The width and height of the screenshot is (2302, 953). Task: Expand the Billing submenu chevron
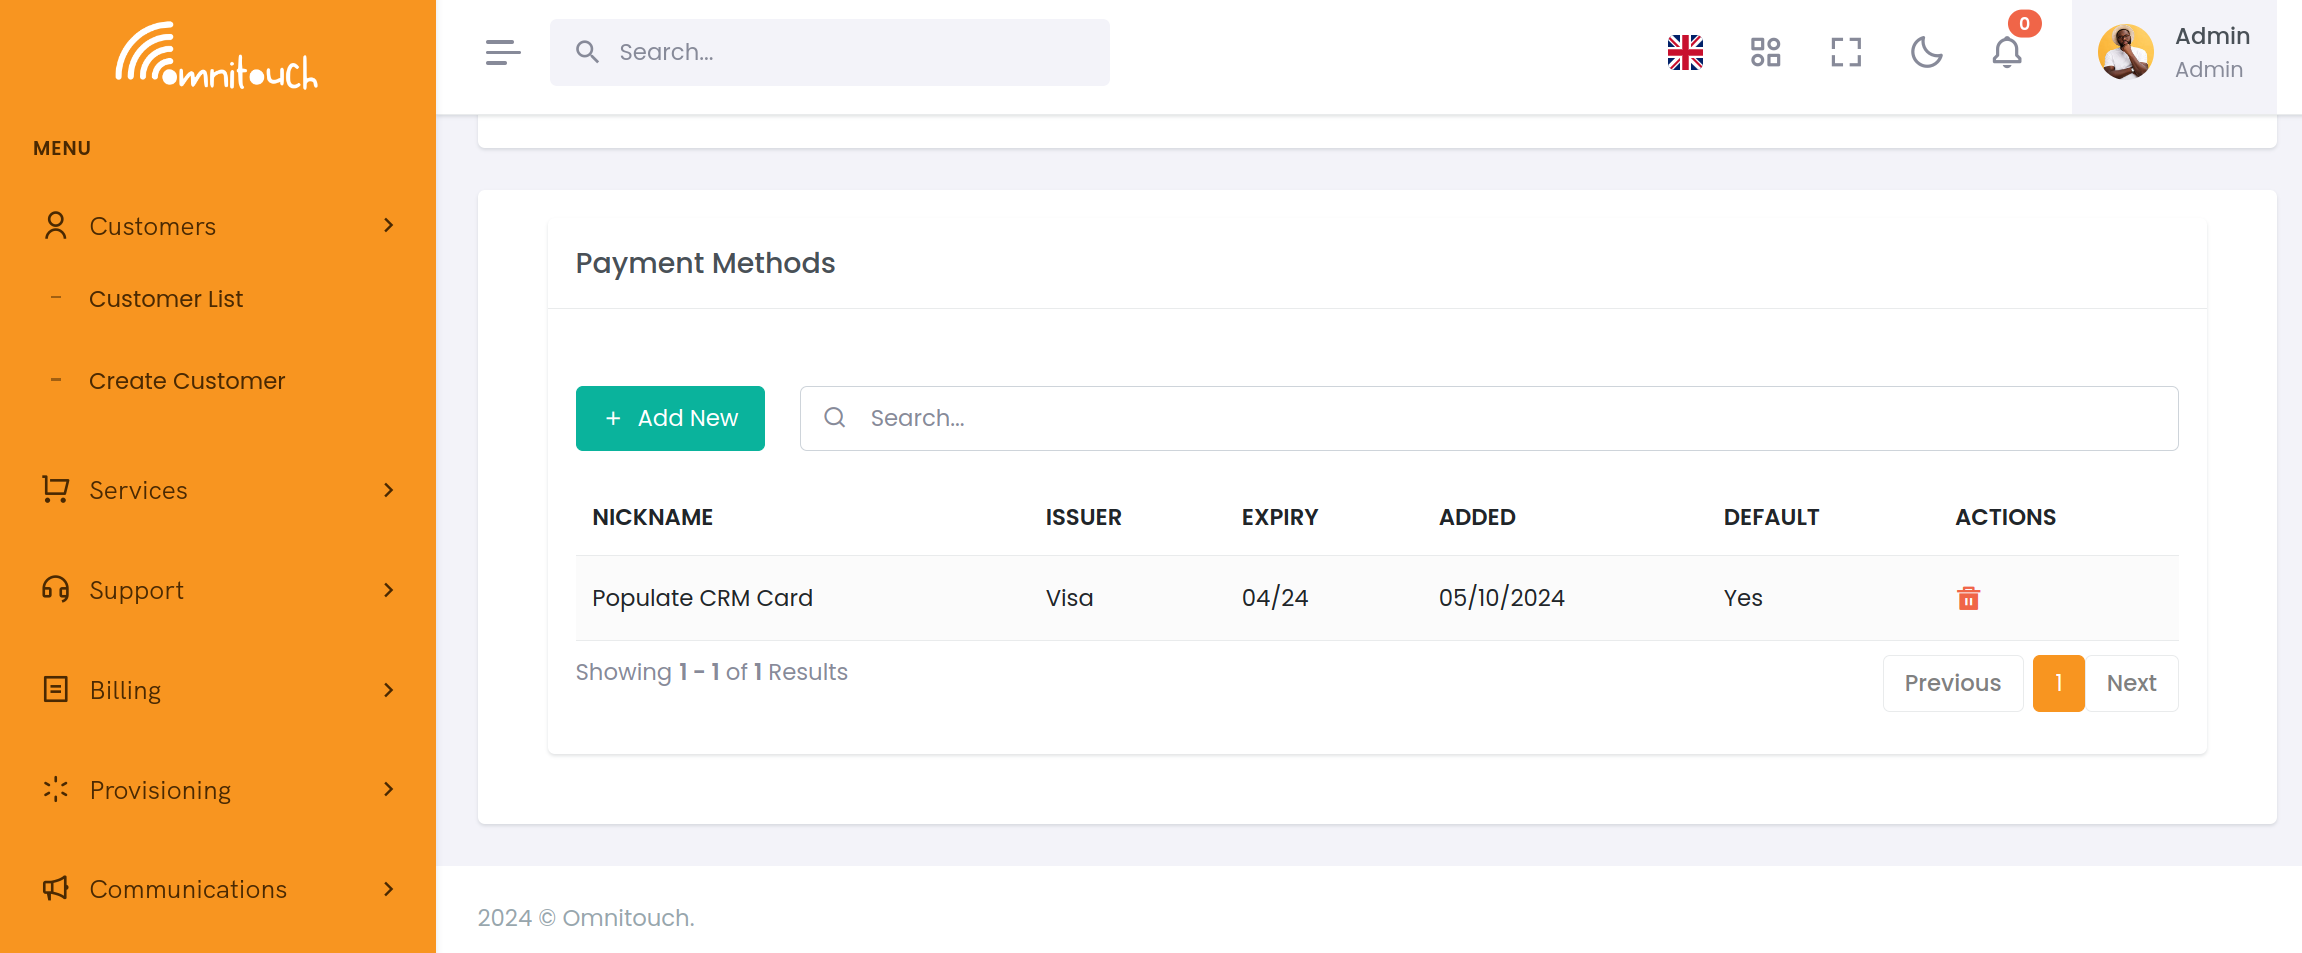[x=388, y=690]
